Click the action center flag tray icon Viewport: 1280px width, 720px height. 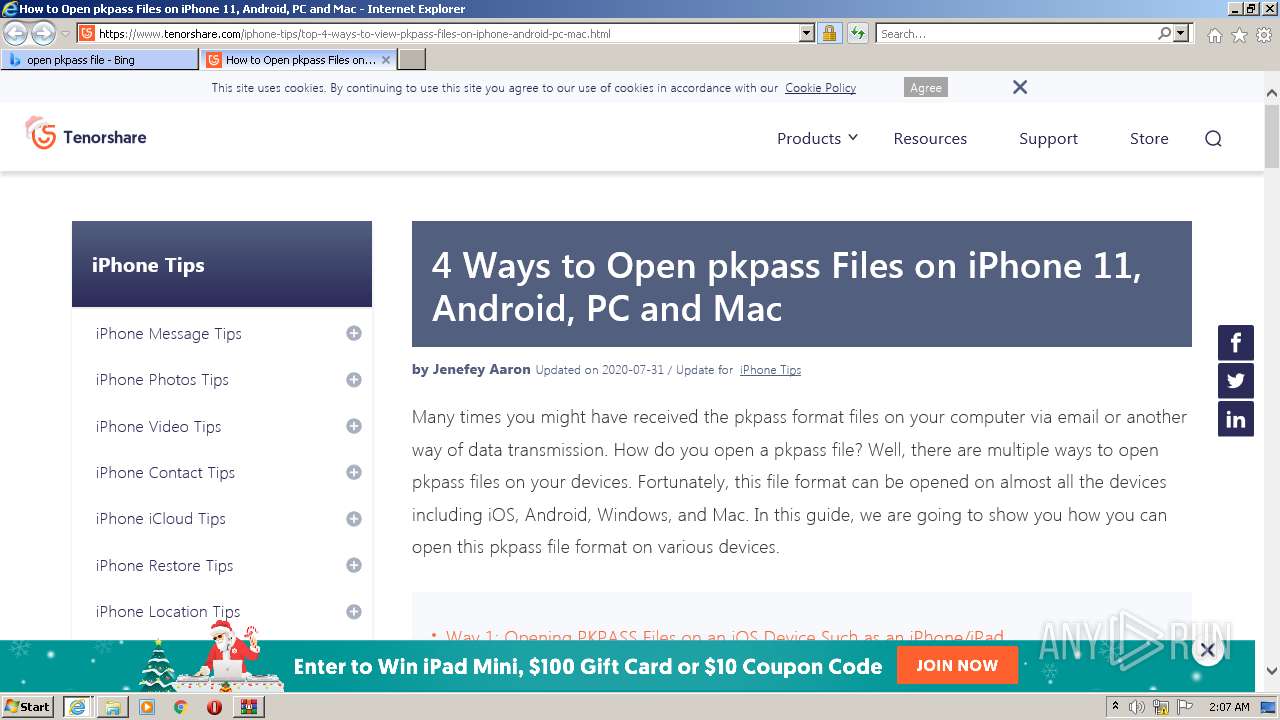(x=1184, y=707)
